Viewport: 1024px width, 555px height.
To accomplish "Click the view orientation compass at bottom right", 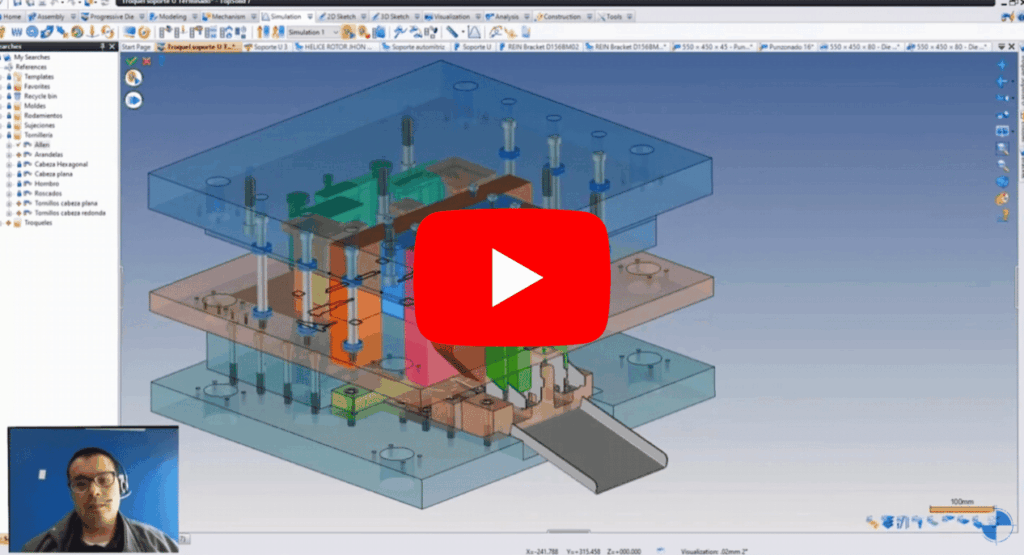I will tap(997, 526).
